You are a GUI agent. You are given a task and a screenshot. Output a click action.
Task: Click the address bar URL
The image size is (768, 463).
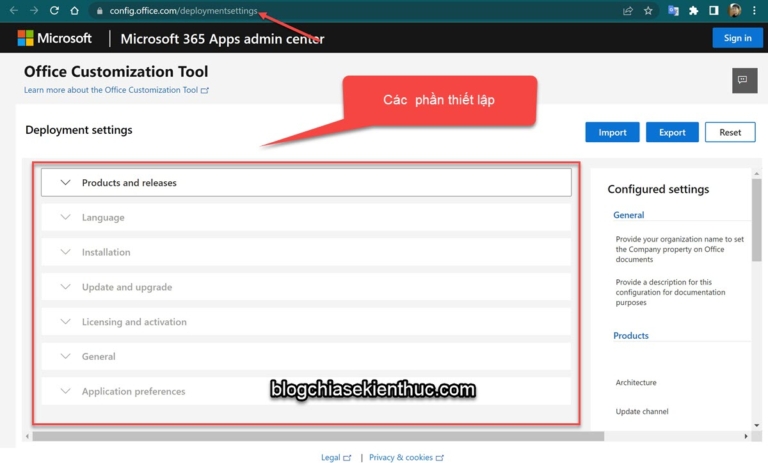pos(183,11)
